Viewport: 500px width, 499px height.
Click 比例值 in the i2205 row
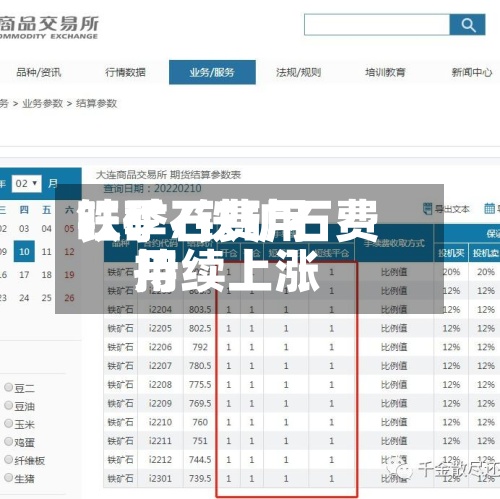(x=394, y=328)
